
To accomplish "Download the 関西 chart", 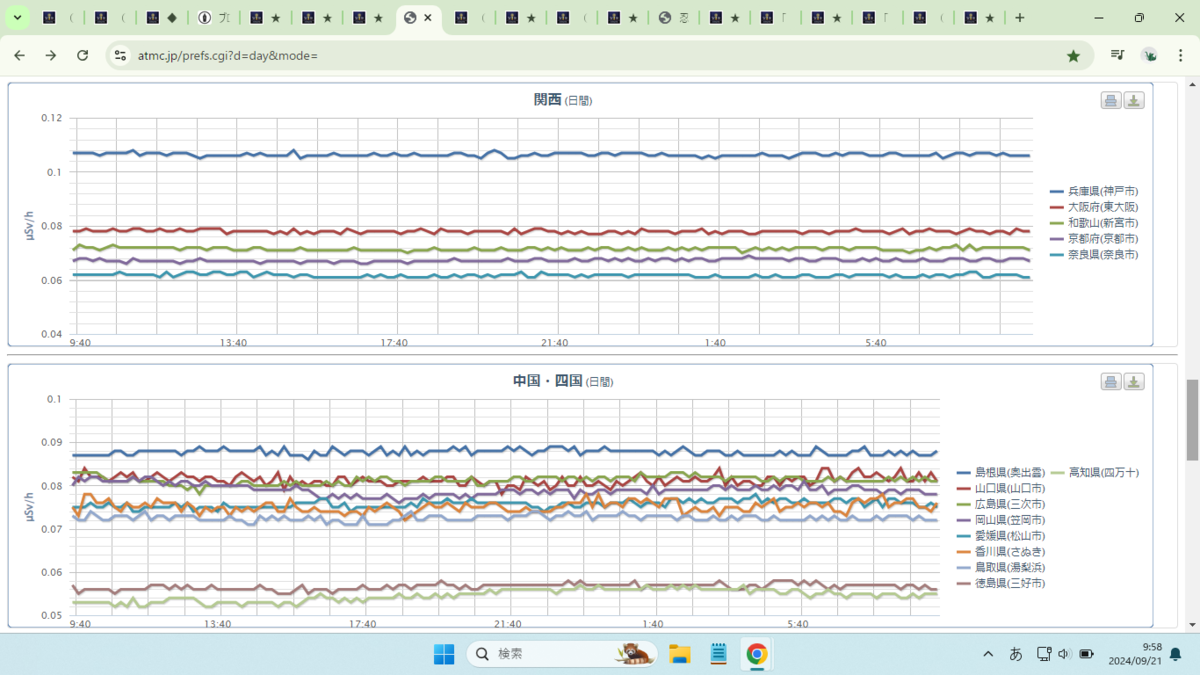I will pyautogui.click(x=1134, y=100).
